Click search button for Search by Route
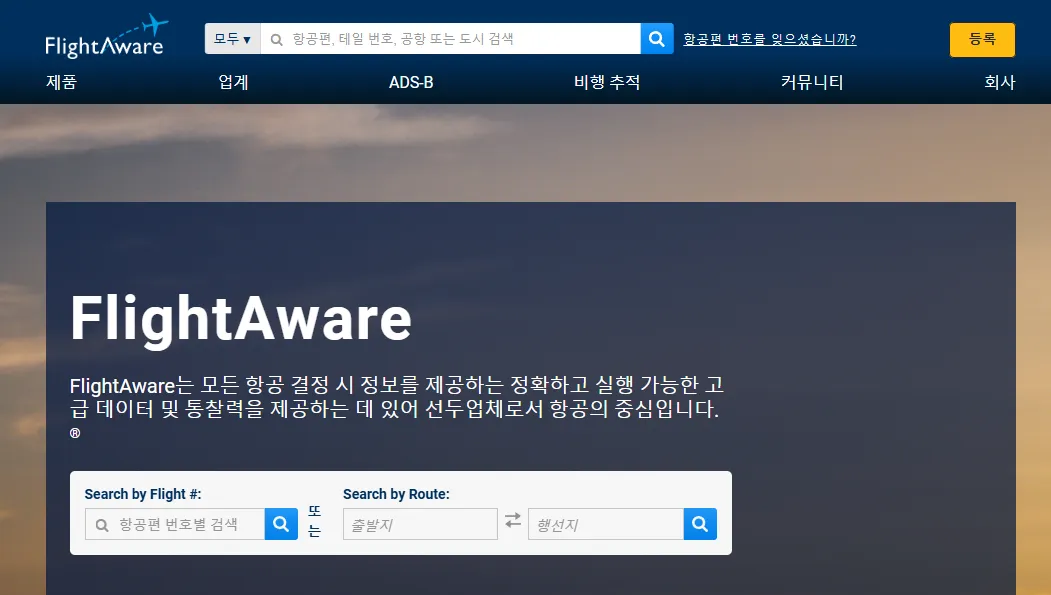Screen dimensions: 1051x595 (x=700, y=524)
